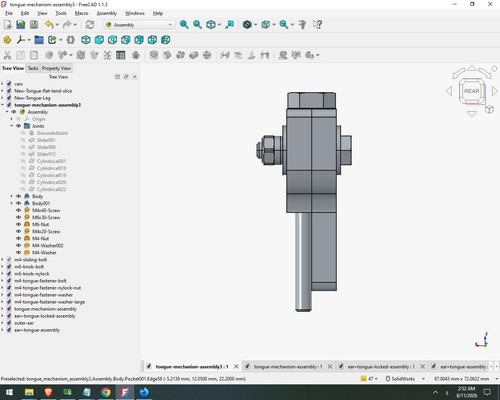Redo the last undone action
500x400 pixels.
[x=67, y=25]
